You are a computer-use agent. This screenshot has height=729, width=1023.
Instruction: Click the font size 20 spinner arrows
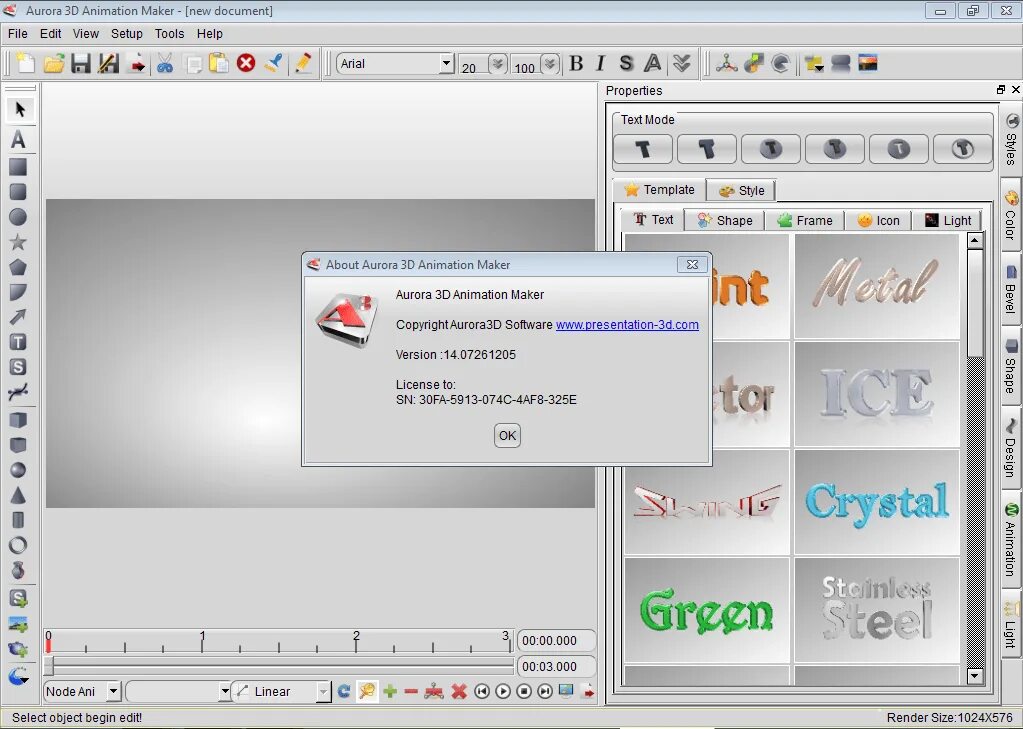point(498,63)
